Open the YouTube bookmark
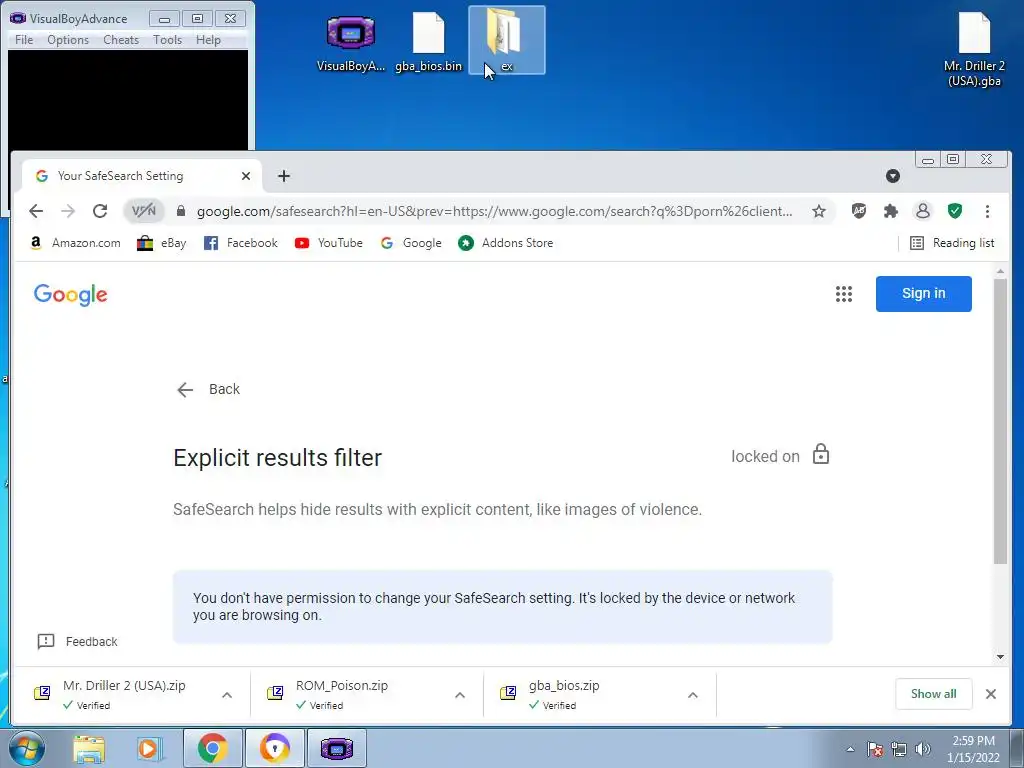The height and width of the screenshot is (768, 1024). (328, 243)
